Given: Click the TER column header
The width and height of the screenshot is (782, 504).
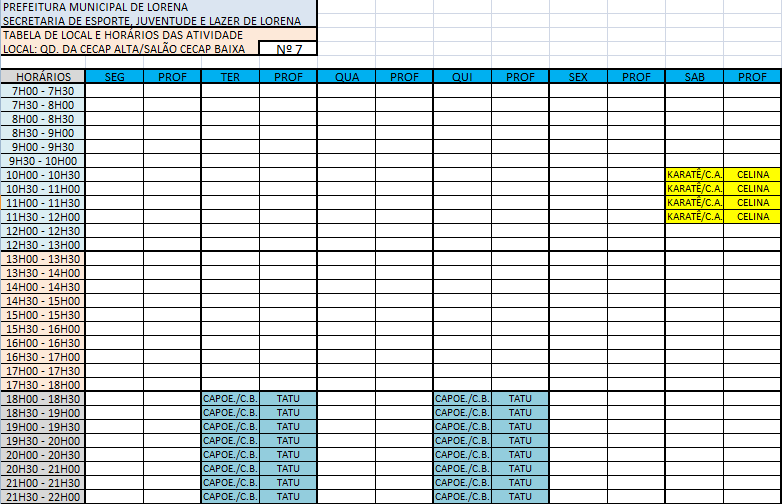Looking at the screenshot, I should point(230,77).
